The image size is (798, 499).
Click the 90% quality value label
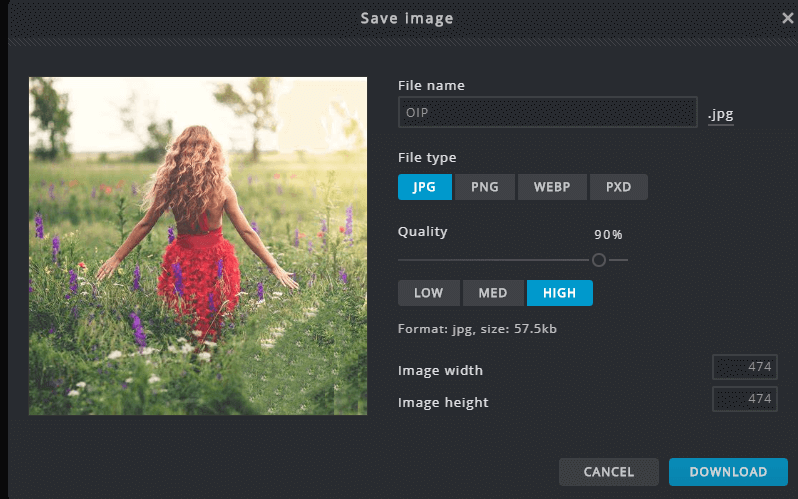(x=608, y=235)
